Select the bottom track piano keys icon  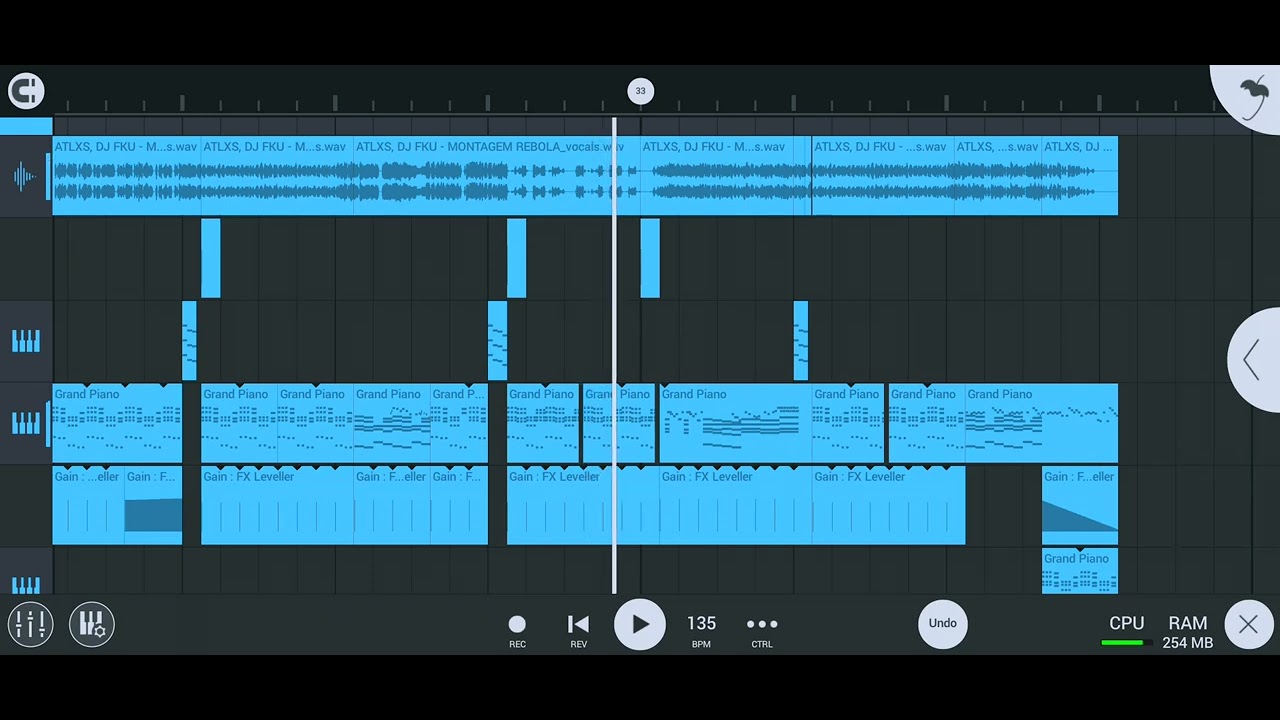pos(26,585)
